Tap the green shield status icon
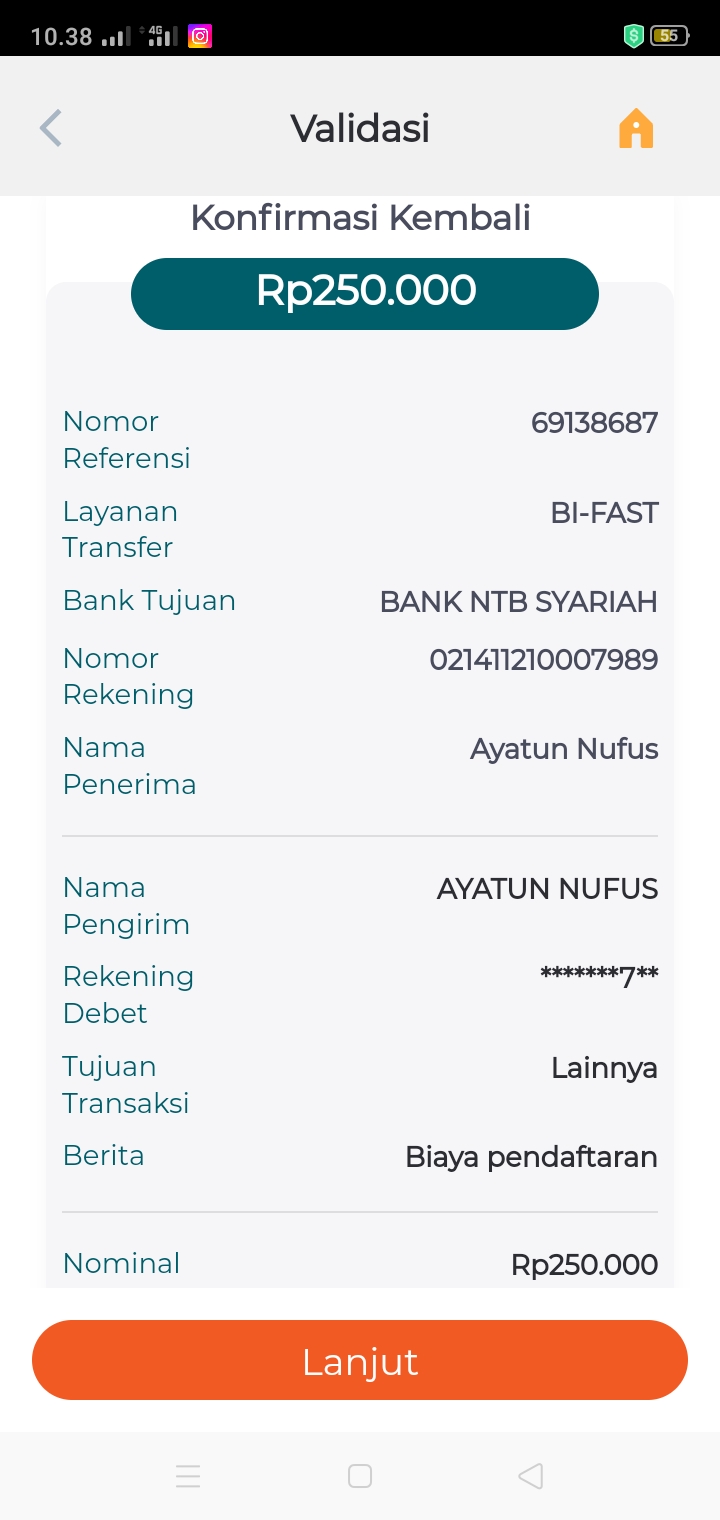720x1520 pixels. pyautogui.click(x=633, y=37)
